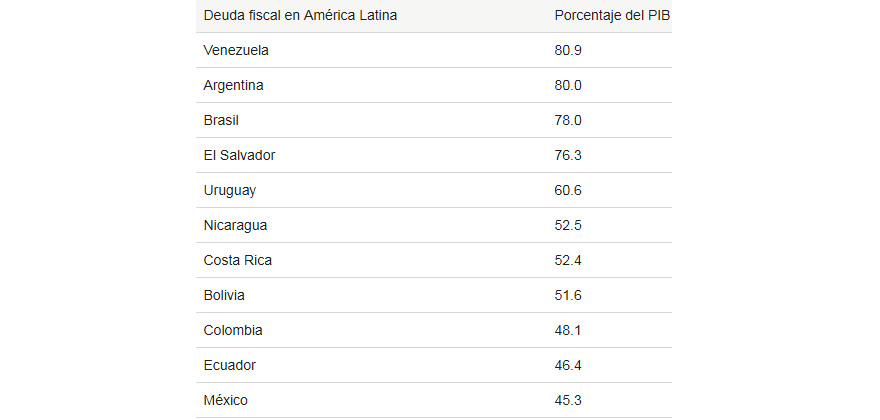Screen dimensions: 880x420
Task: Click on El Salvador in the table
Action: point(239,155)
